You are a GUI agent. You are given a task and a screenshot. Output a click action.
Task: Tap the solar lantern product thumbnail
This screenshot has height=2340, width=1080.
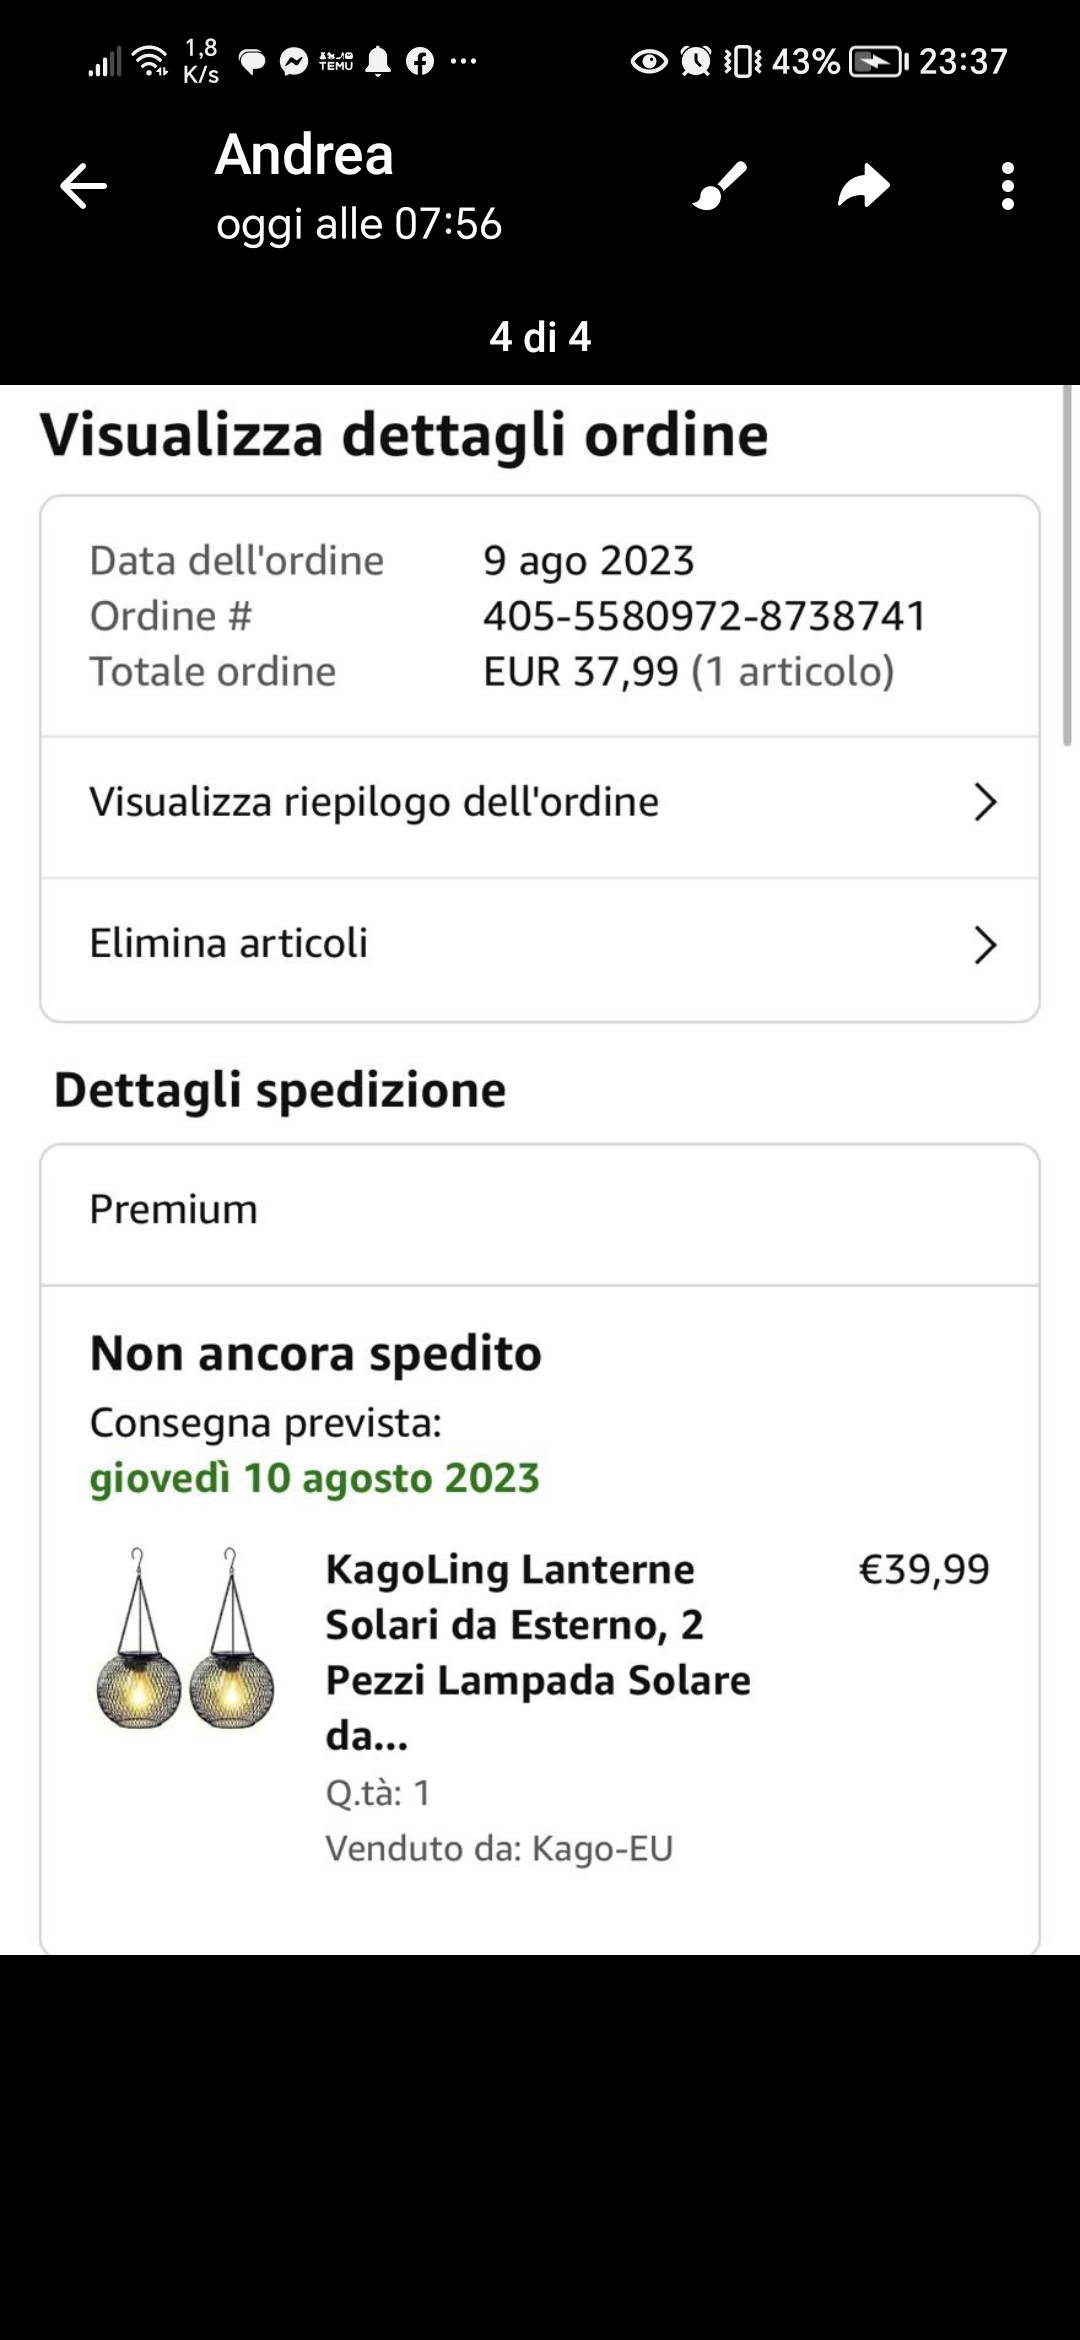point(185,1640)
